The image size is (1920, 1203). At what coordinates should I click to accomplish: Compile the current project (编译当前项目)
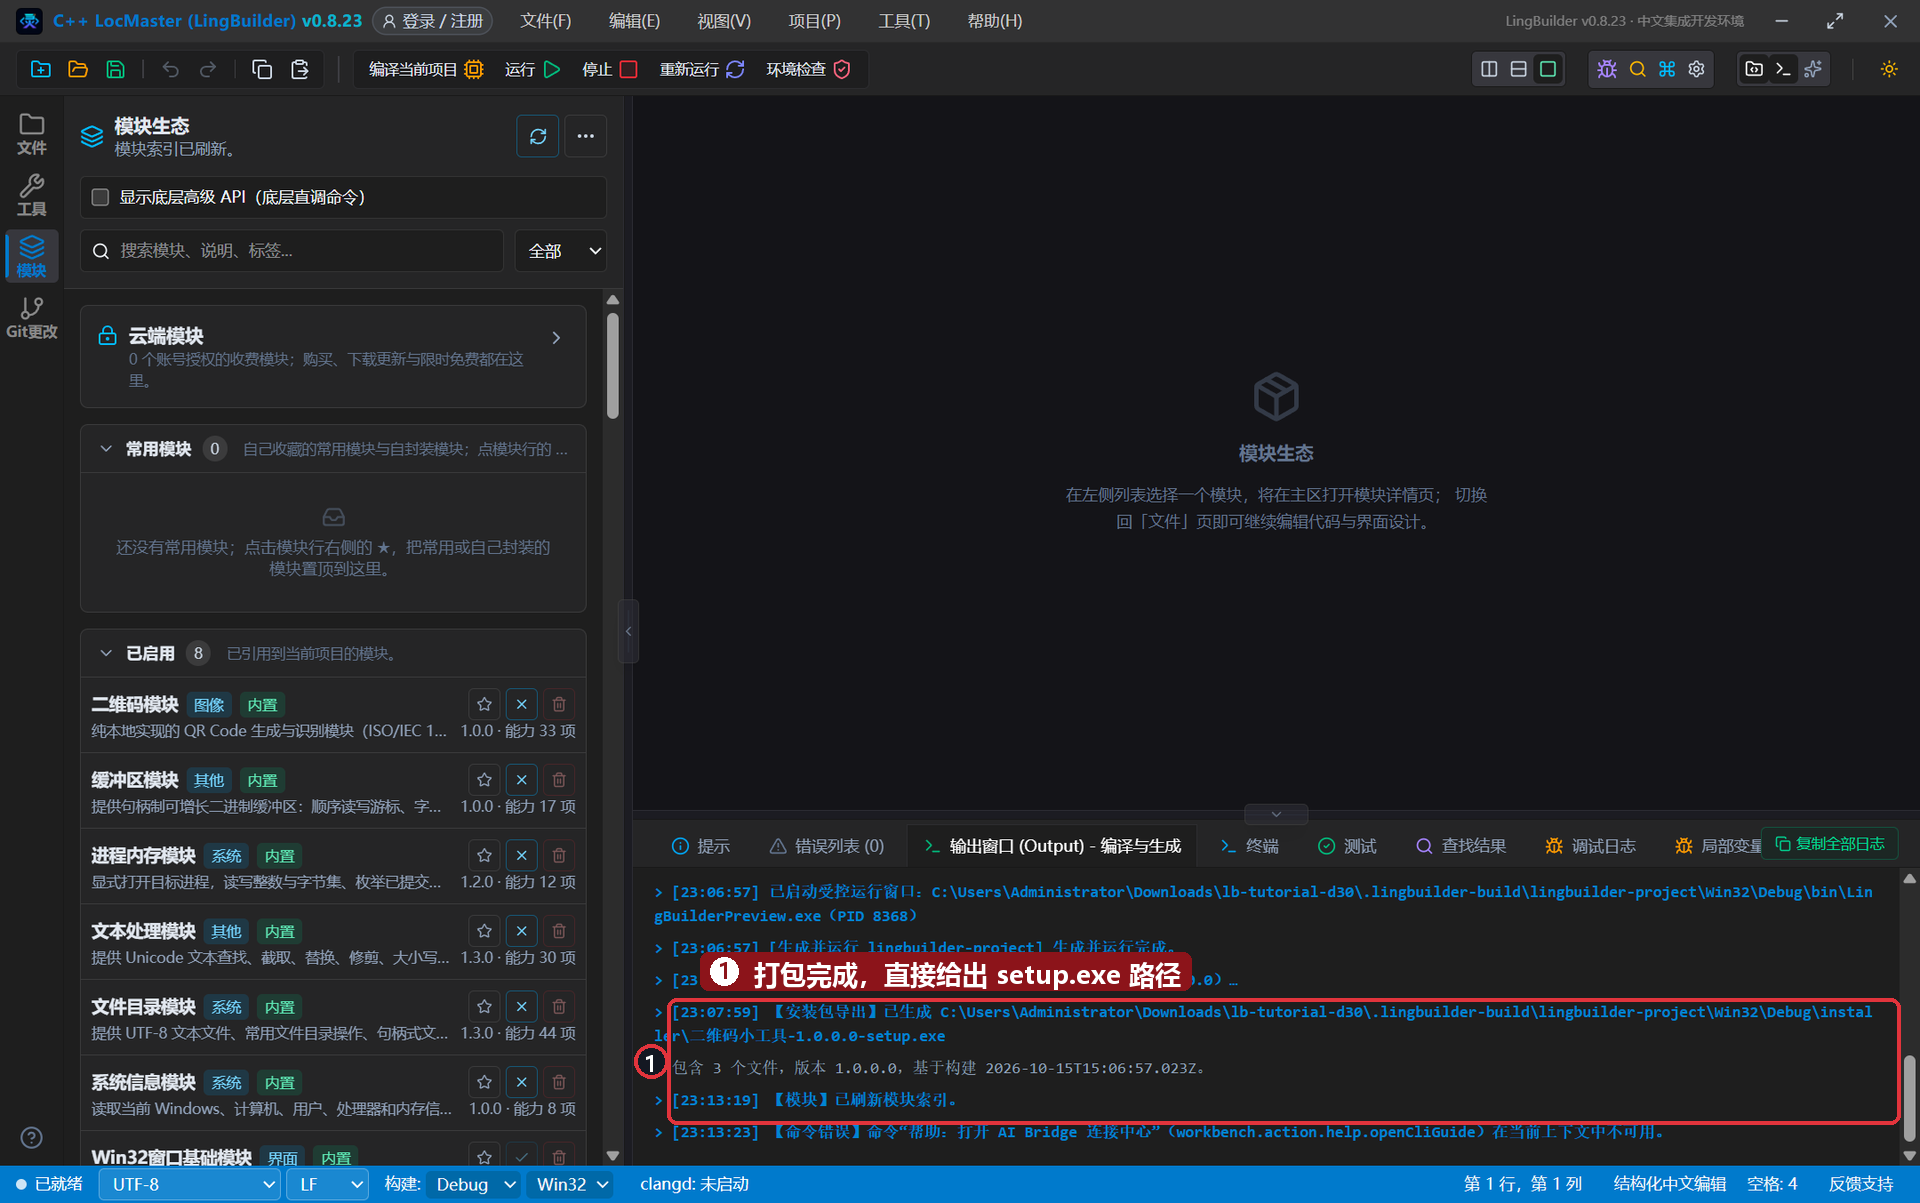point(426,69)
